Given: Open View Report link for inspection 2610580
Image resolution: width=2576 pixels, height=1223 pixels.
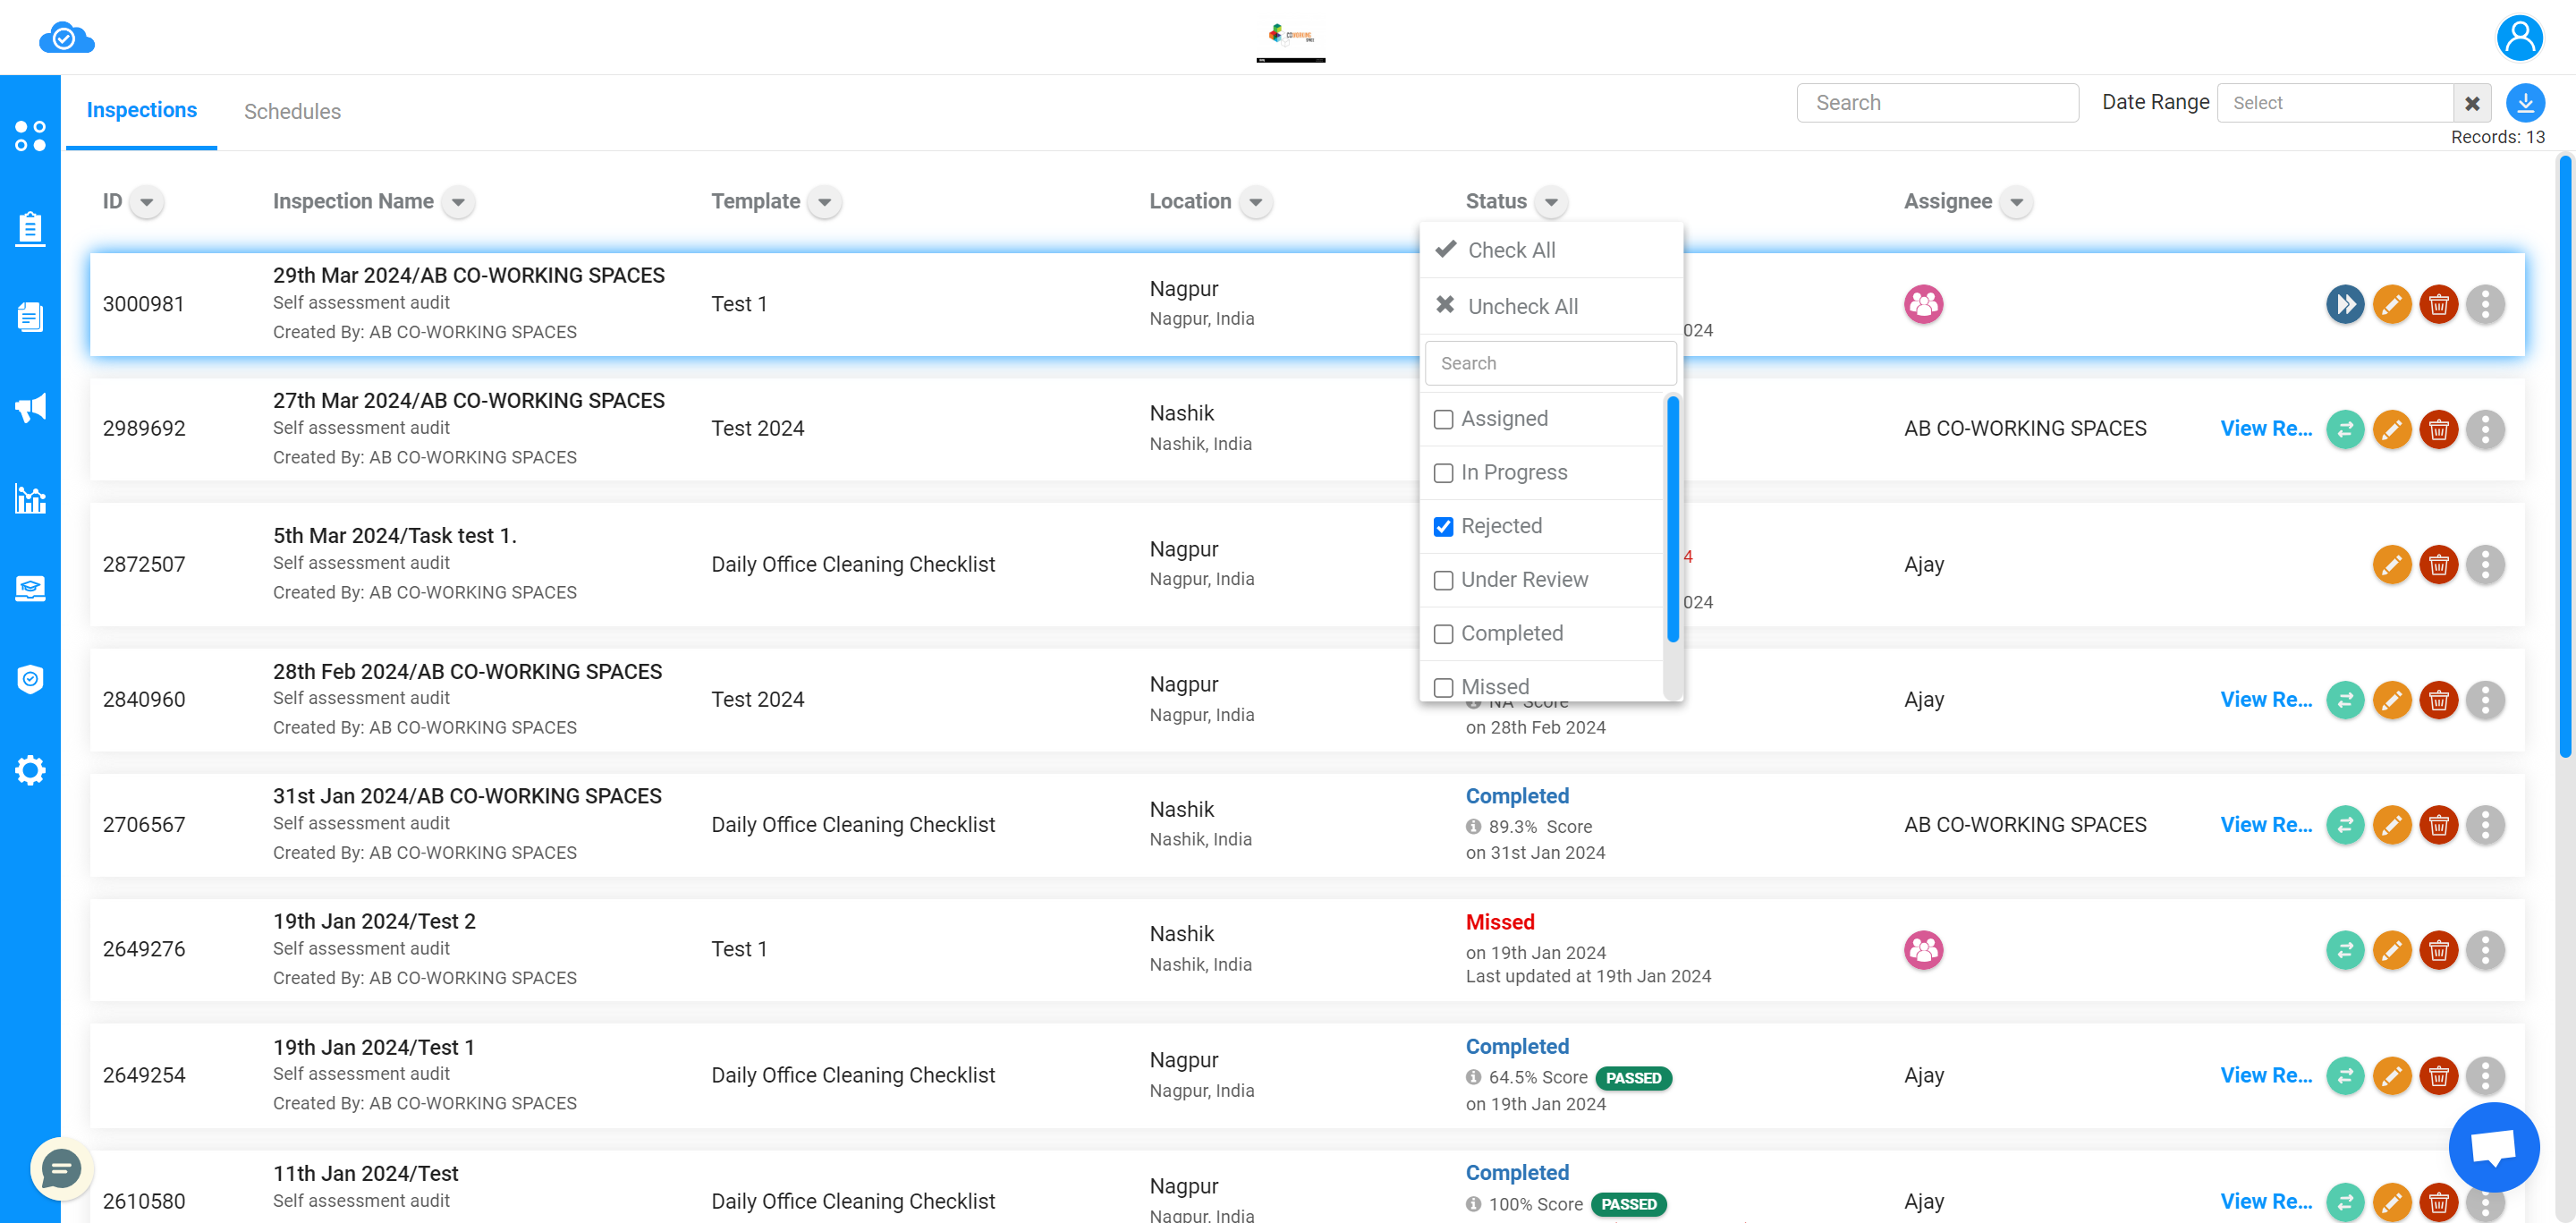Looking at the screenshot, I should tap(2266, 1202).
